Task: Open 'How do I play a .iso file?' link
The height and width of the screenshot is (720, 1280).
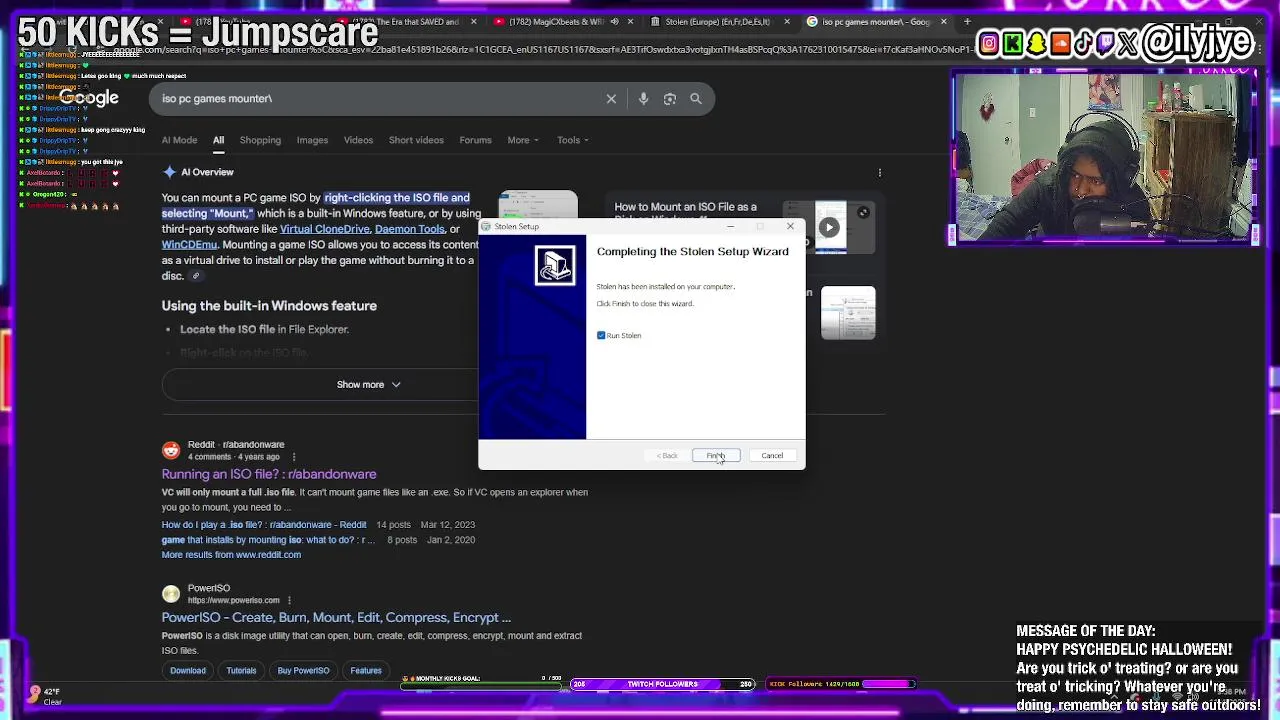Action: coord(264,525)
